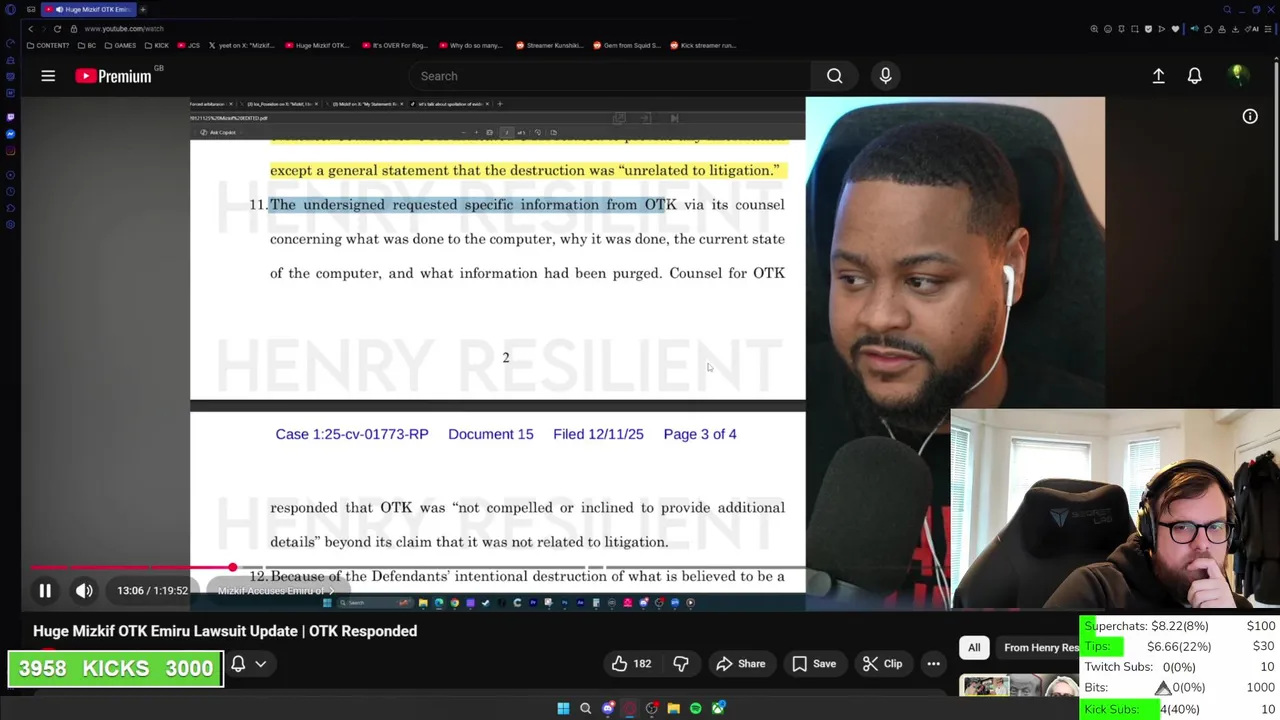The image size is (1280, 720).
Task: Open the Gem from Squid S bookmark
Action: [627, 45]
